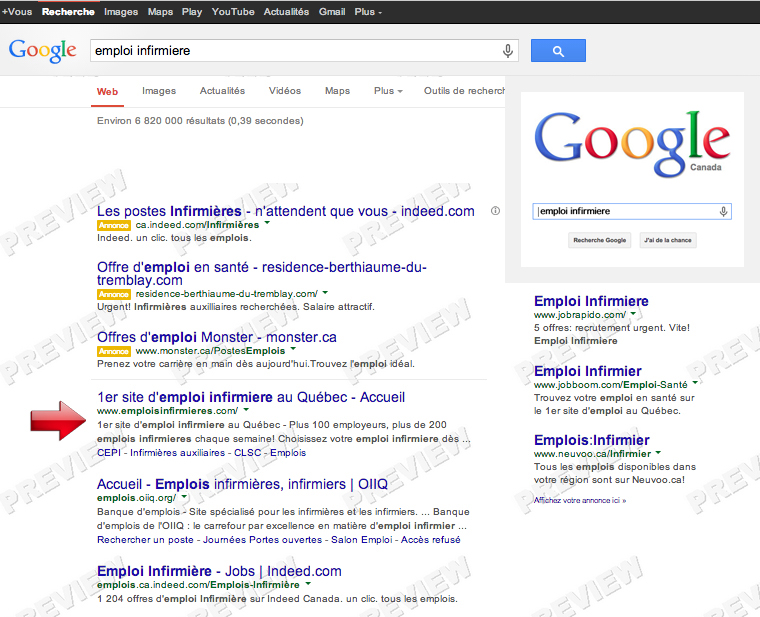The width and height of the screenshot is (760, 617).
Task: Open the Journées Portes ouvertes sitelink
Action: point(262,539)
